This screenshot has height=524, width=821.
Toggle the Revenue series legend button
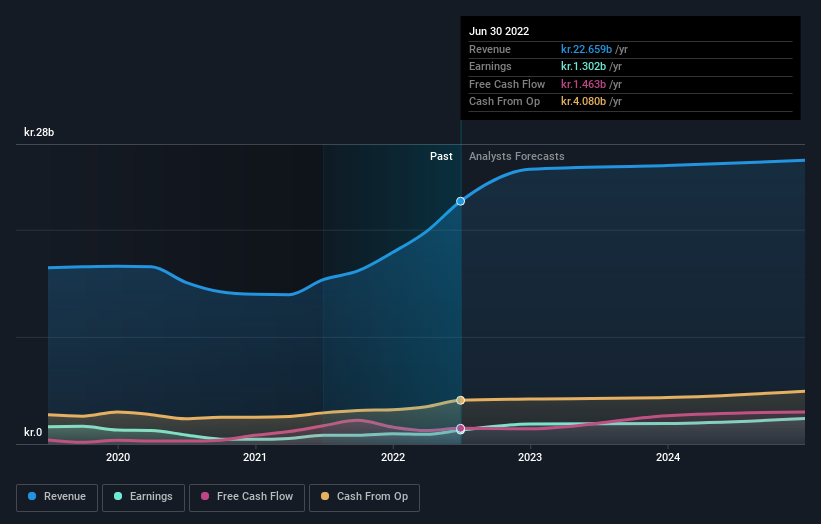[57, 497]
